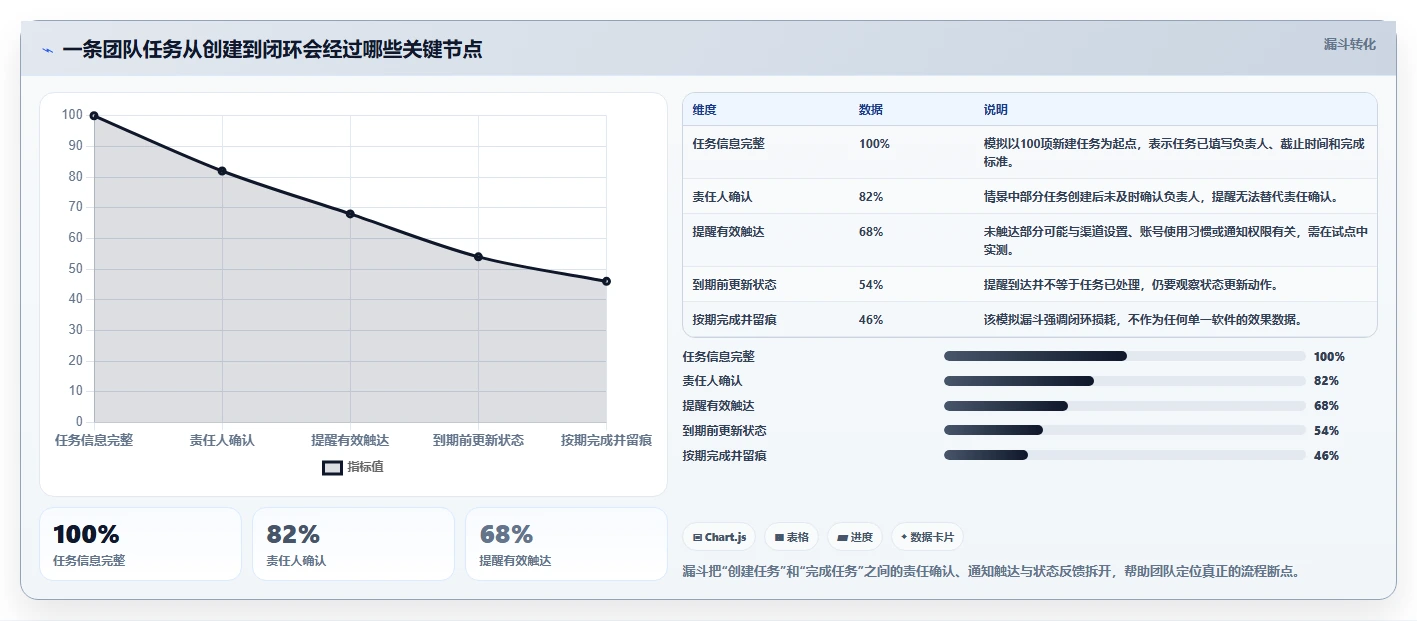Click the footer note starting 漏斗把“创建任务”
Screen dimensions: 1417x621
pyautogui.click(x=991, y=572)
